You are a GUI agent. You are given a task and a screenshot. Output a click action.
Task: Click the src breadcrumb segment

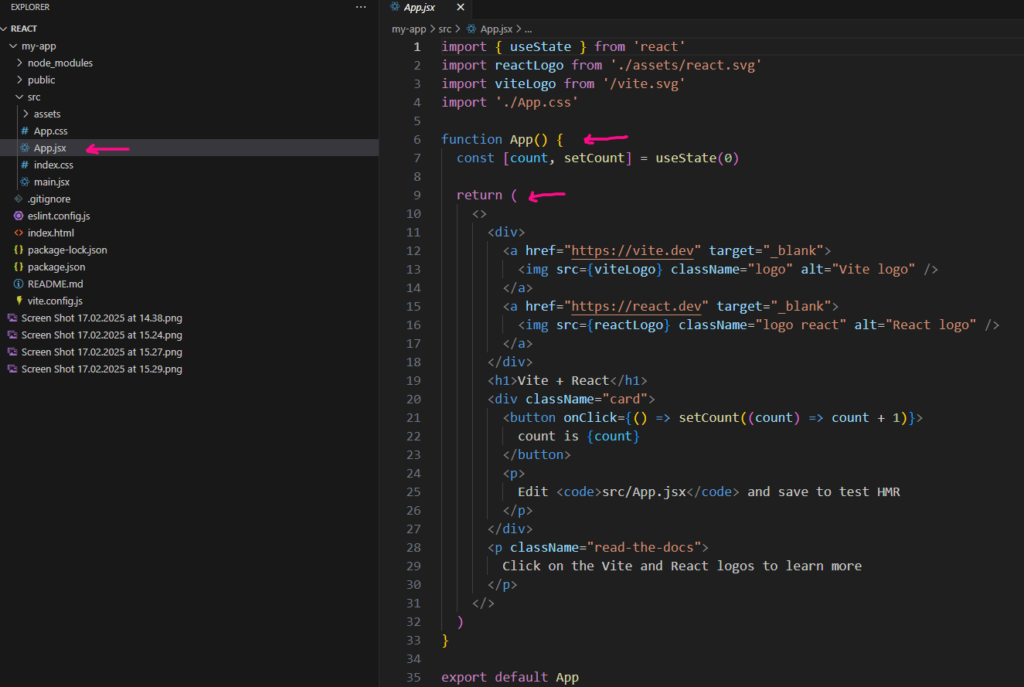(445, 29)
